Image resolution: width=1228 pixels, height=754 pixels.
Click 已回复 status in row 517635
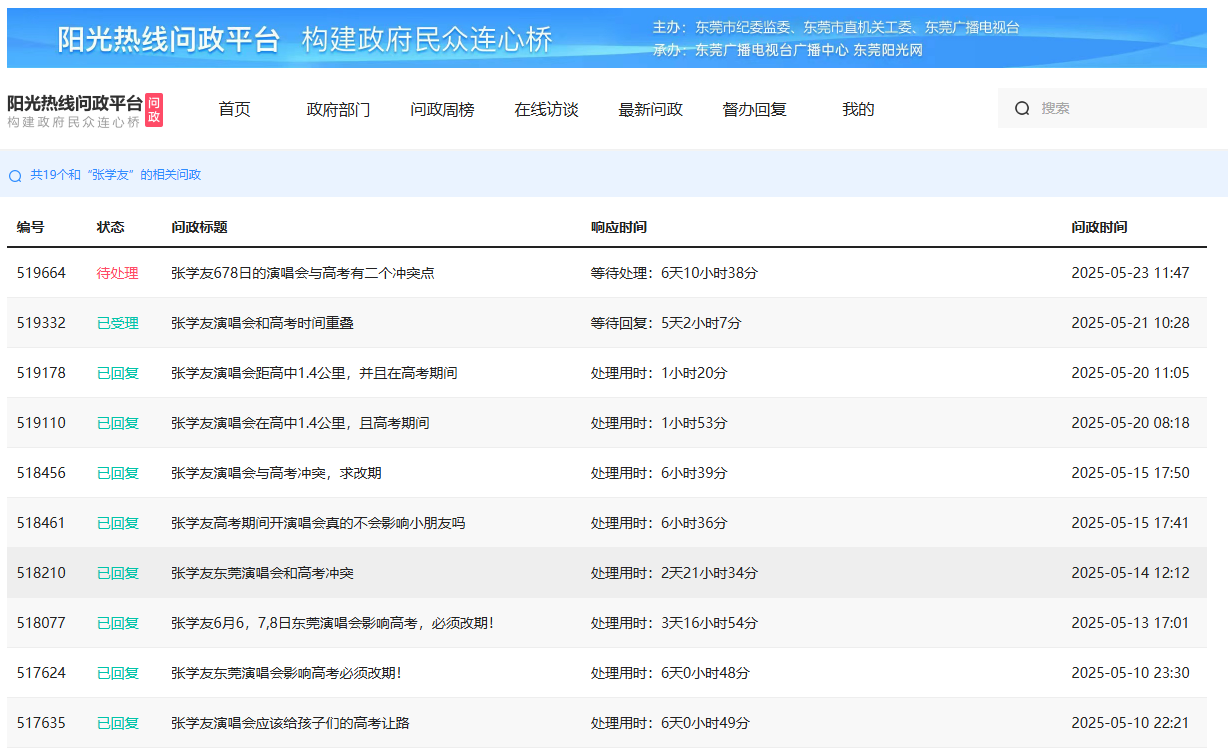pos(117,723)
